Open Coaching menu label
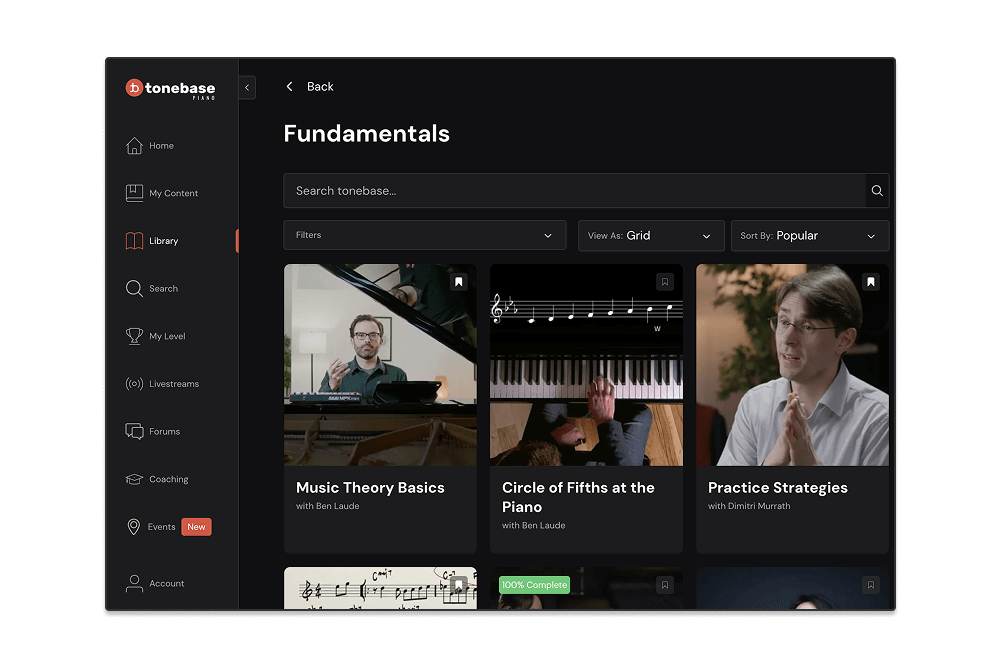This screenshot has width=1000, height=667. 168,479
